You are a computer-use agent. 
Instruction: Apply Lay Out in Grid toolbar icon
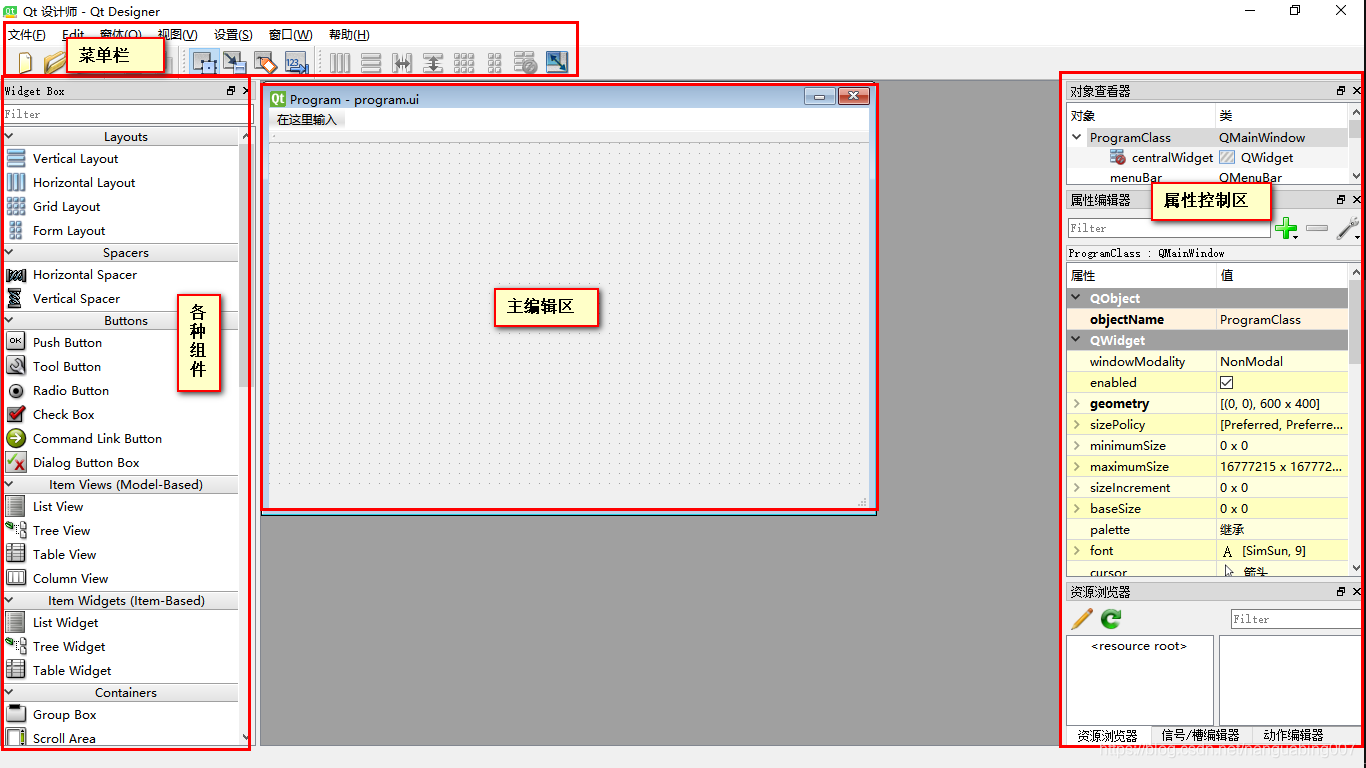(464, 63)
